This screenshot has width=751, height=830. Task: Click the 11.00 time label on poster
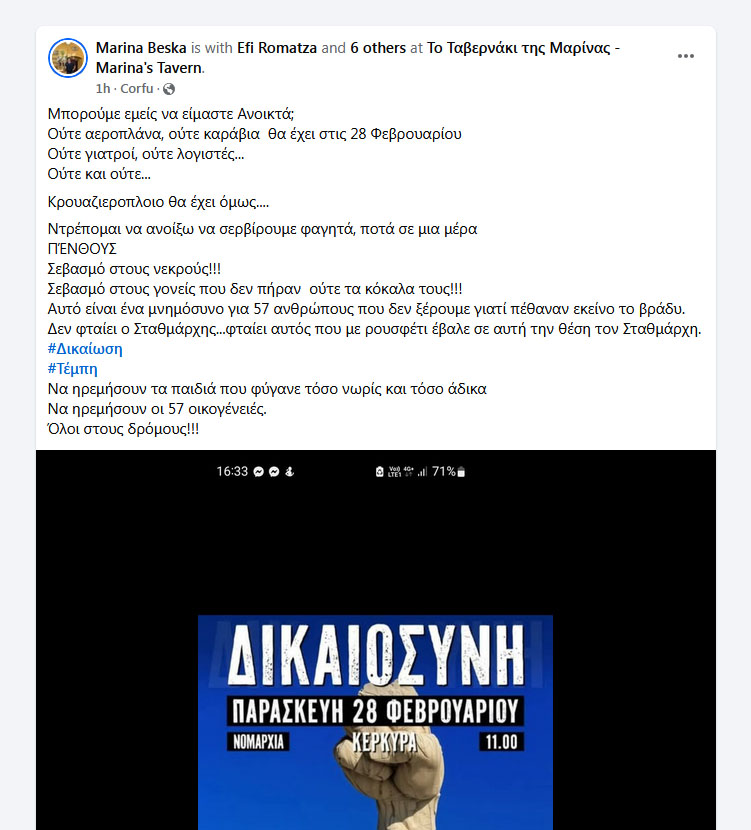pyautogui.click(x=501, y=742)
